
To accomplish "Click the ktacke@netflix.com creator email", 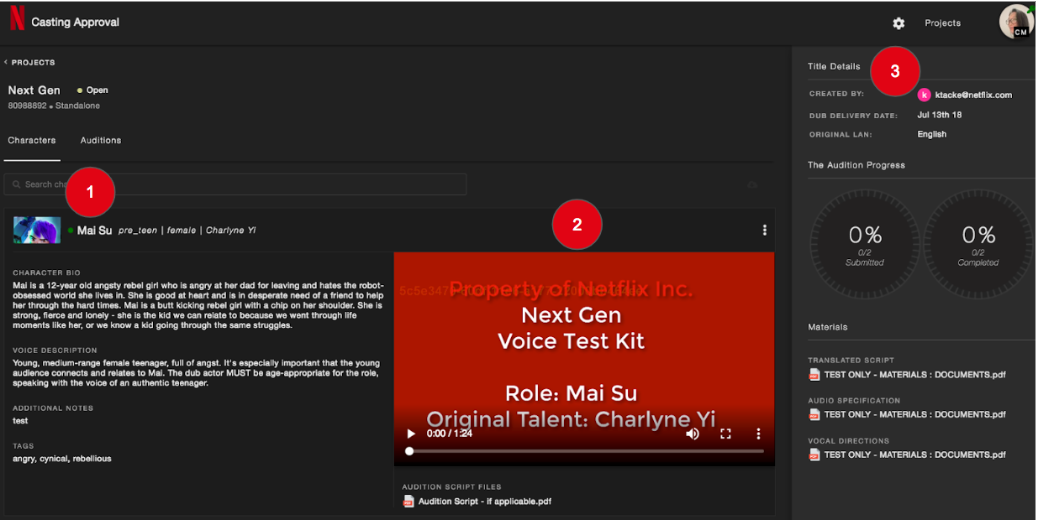I will click(x=973, y=95).
